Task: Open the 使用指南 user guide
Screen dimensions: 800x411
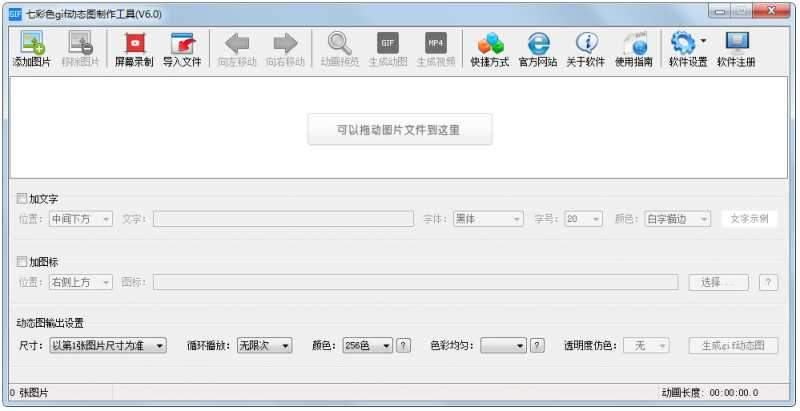Action: [634, 49]
